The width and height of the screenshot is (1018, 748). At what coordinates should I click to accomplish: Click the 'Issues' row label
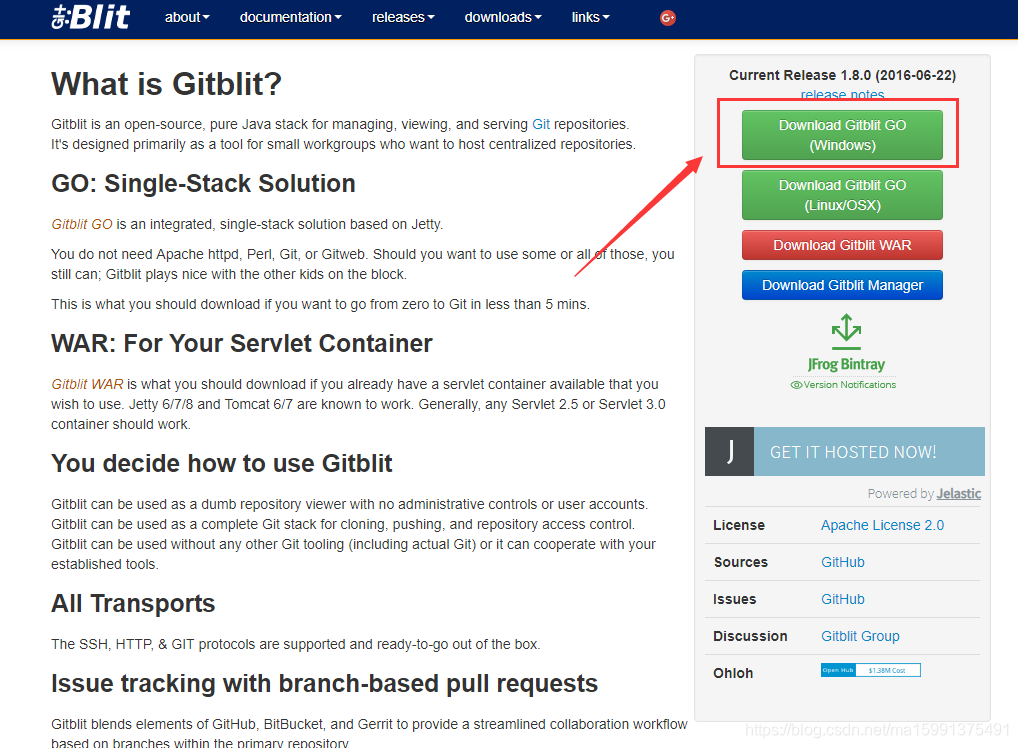click(734, 599)
